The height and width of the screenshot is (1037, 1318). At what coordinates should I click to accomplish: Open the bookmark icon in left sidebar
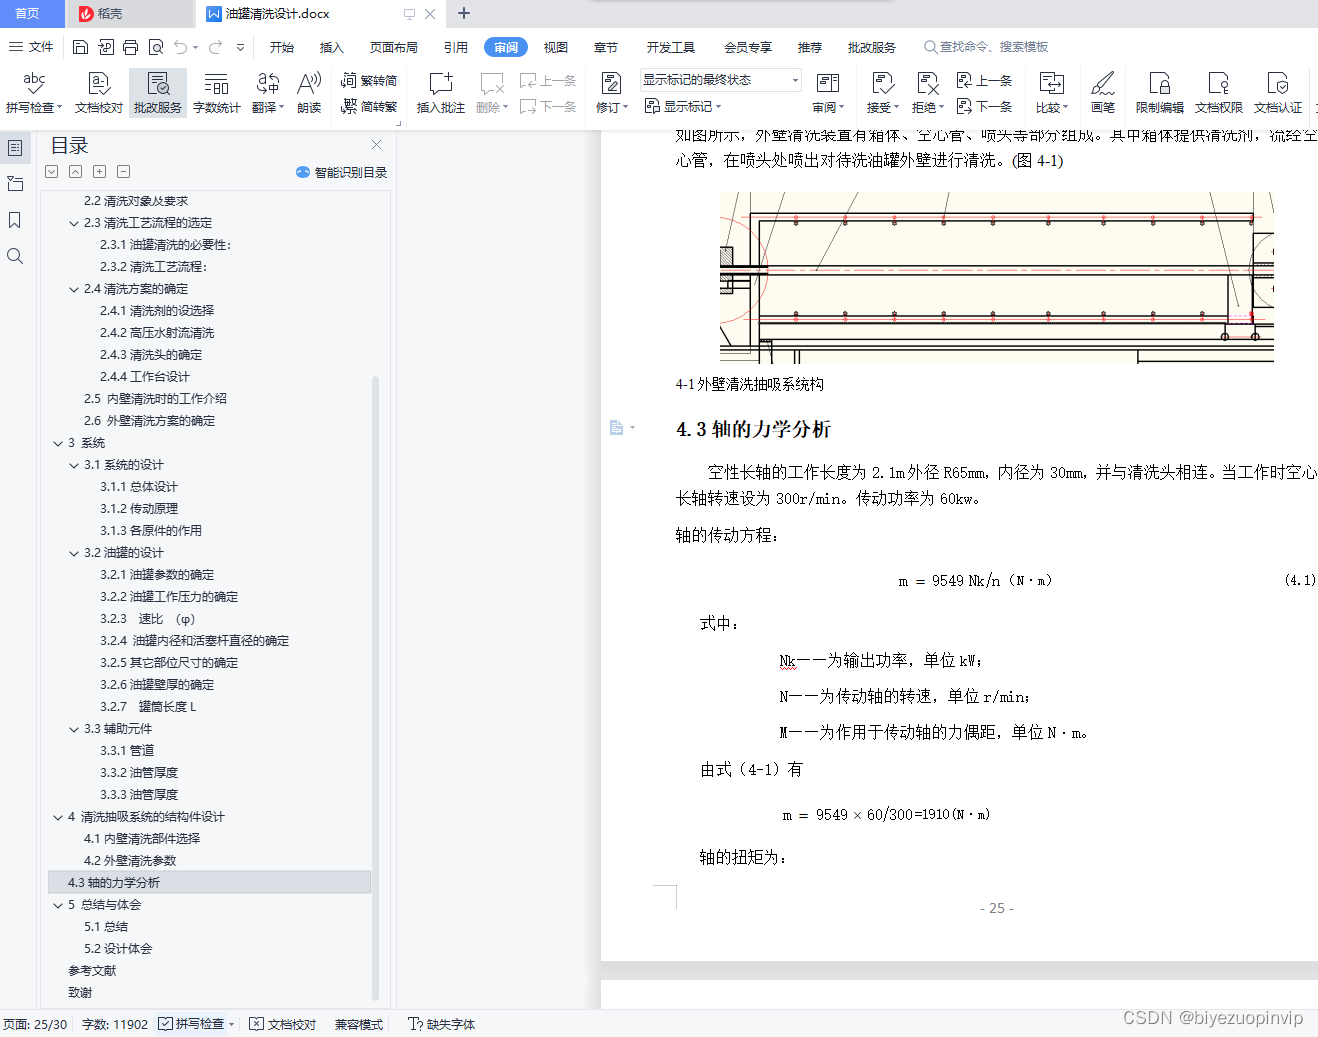[15, 220]
